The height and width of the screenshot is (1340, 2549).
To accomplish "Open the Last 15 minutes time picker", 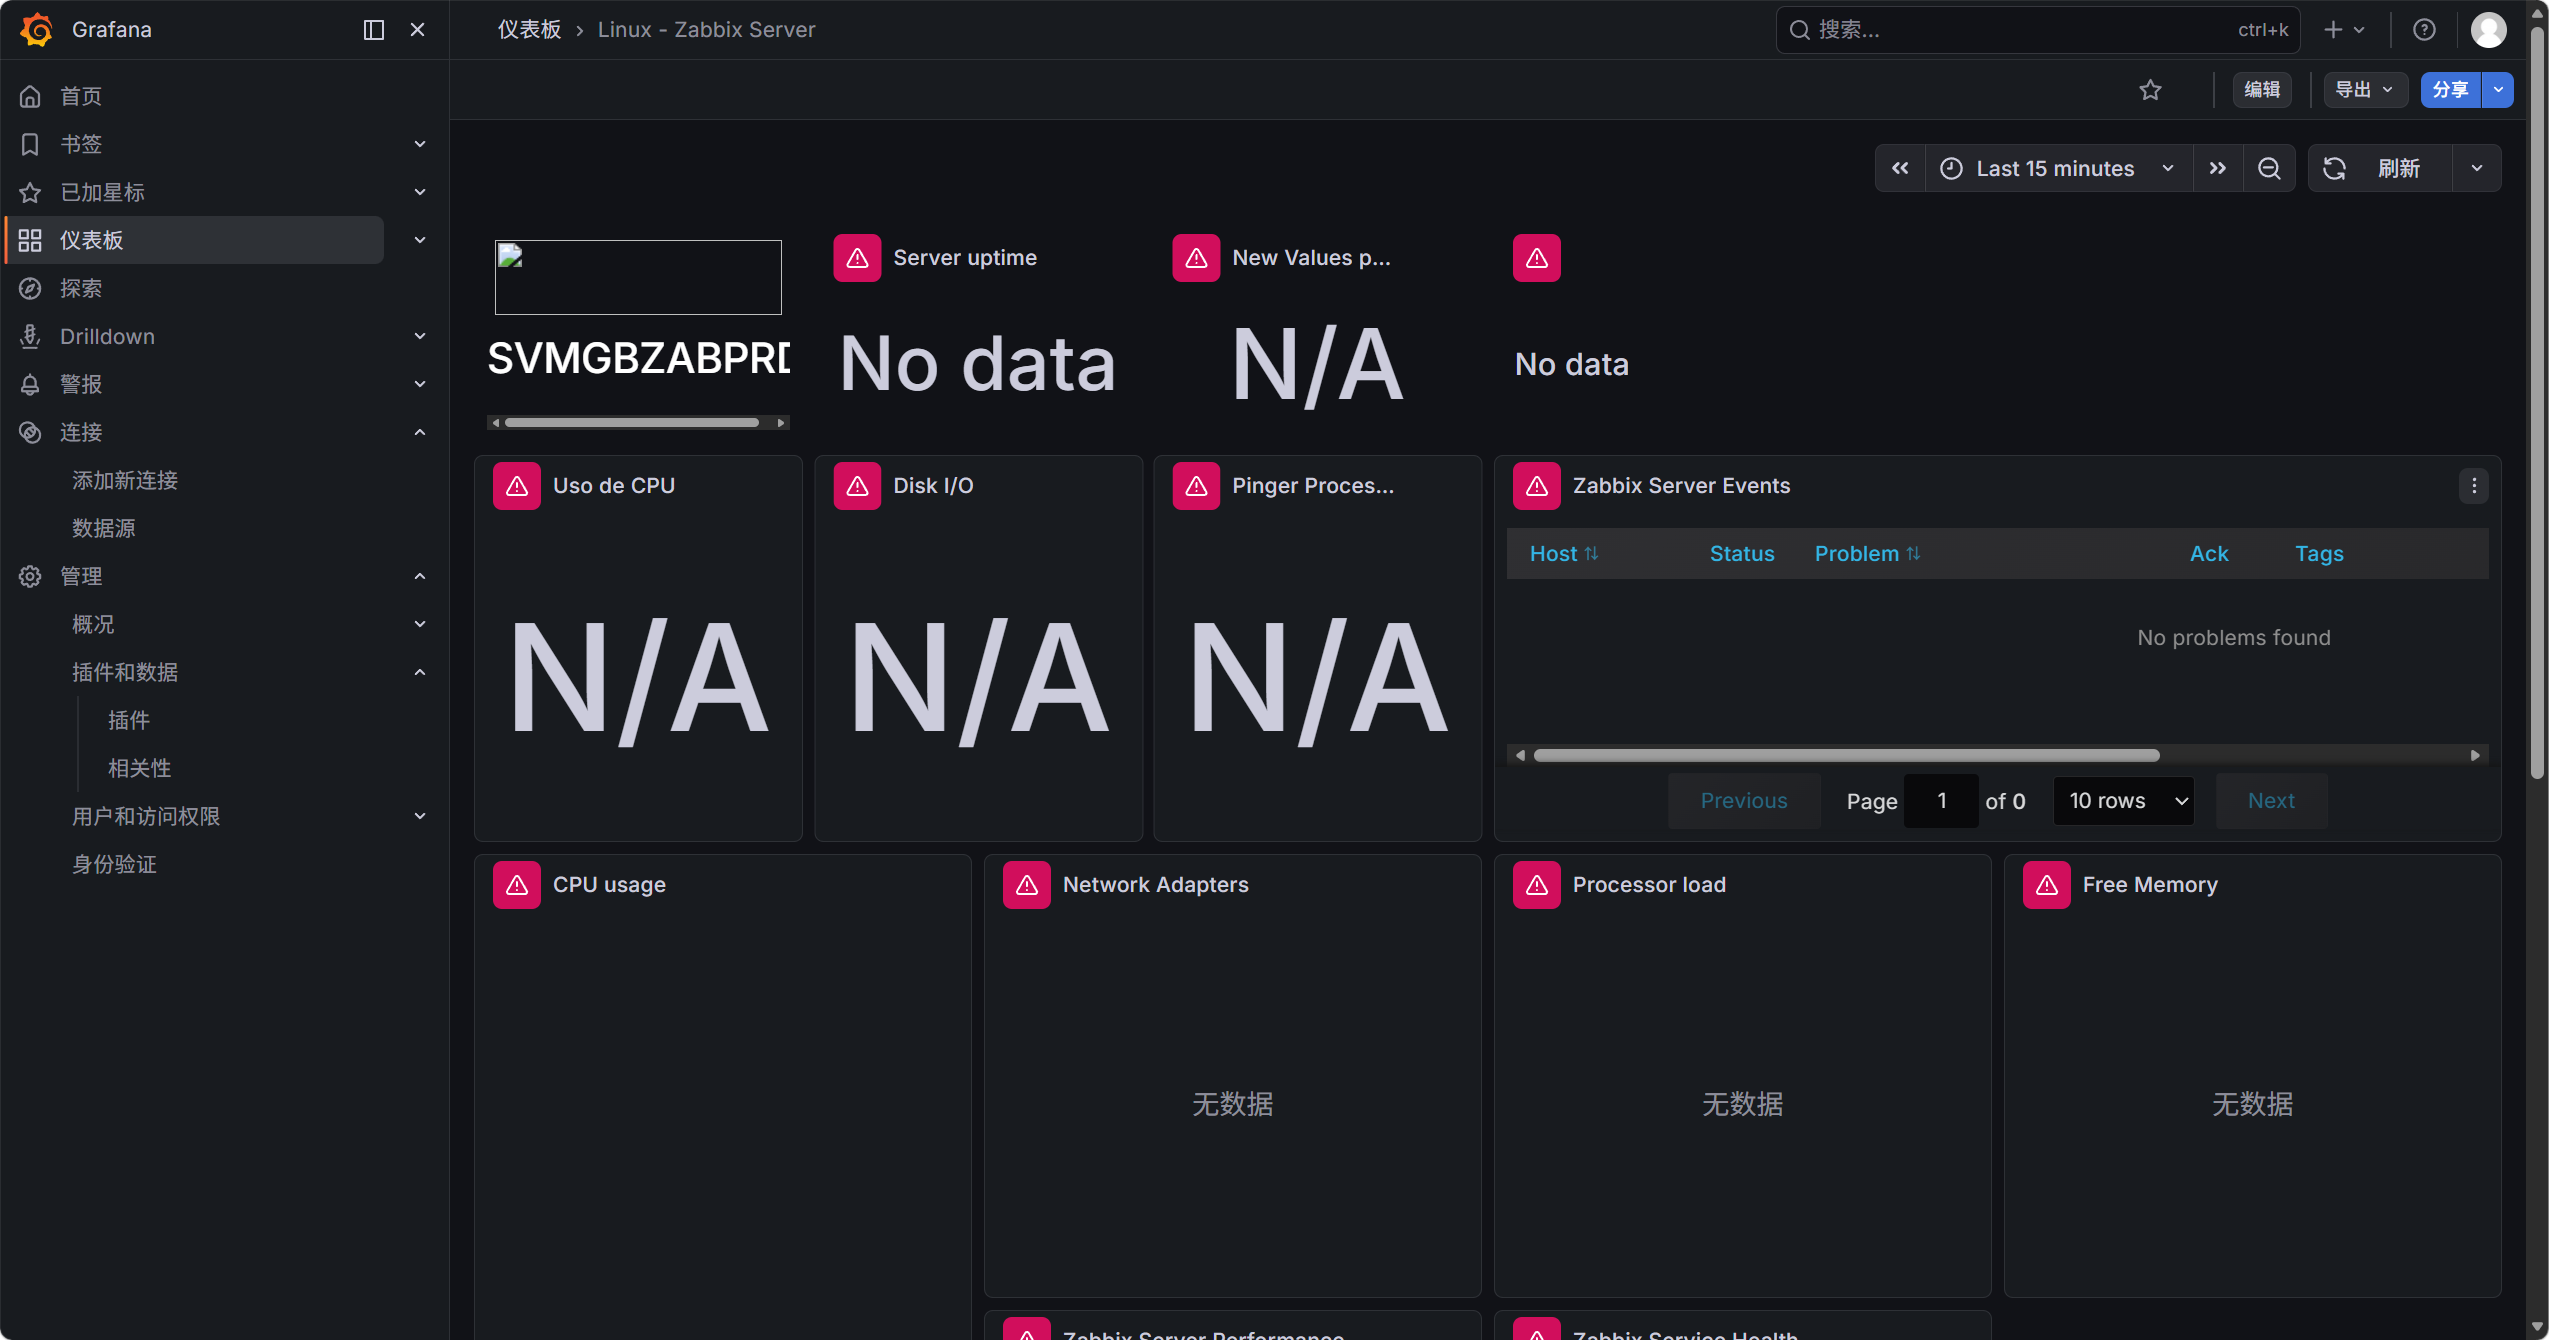I will point(2059,168).
